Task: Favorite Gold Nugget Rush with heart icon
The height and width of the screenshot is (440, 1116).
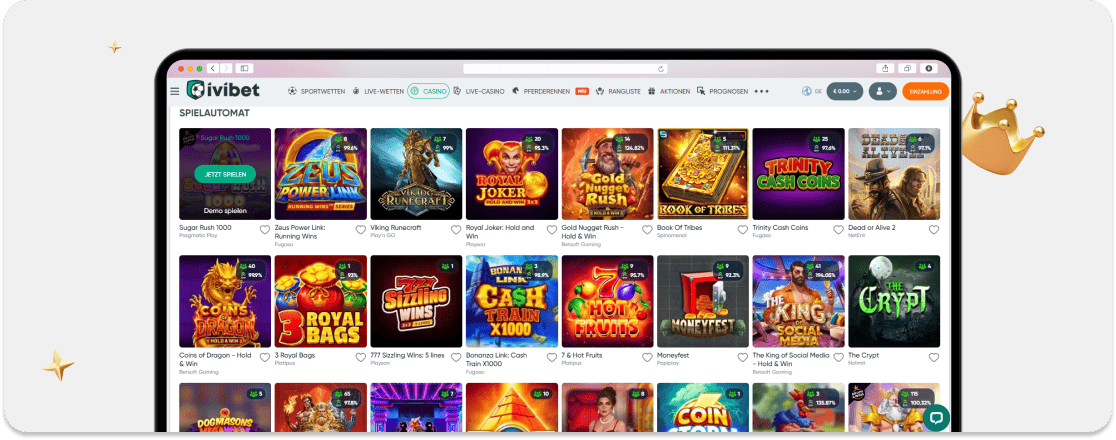Action: click(x=647, y=230)
